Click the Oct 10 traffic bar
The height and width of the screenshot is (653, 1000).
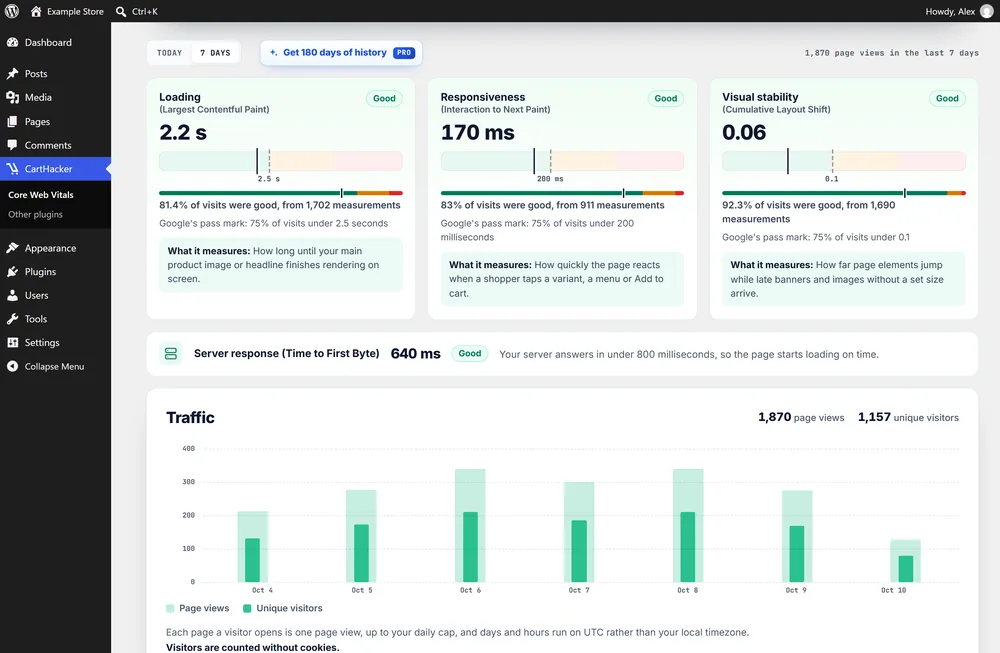(x=906, y=561)
